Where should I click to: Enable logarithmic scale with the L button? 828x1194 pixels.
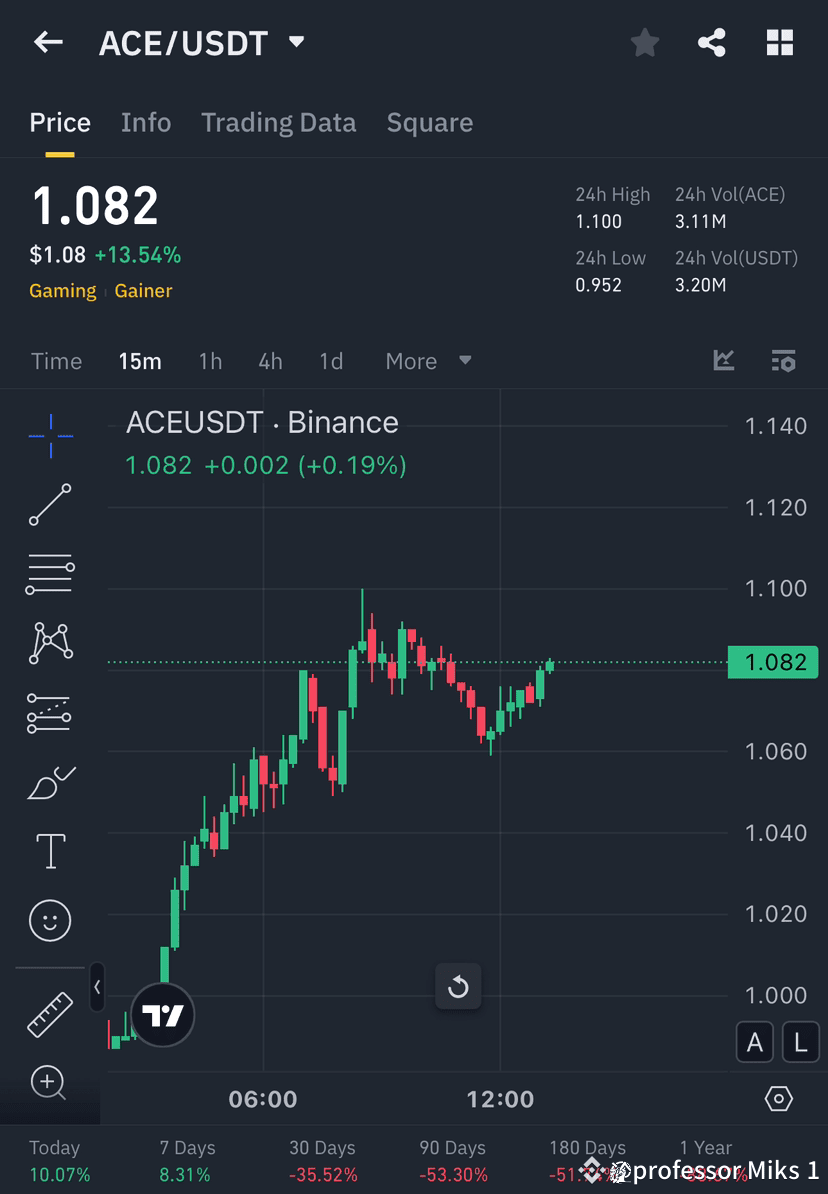(x=800, y=1042)
